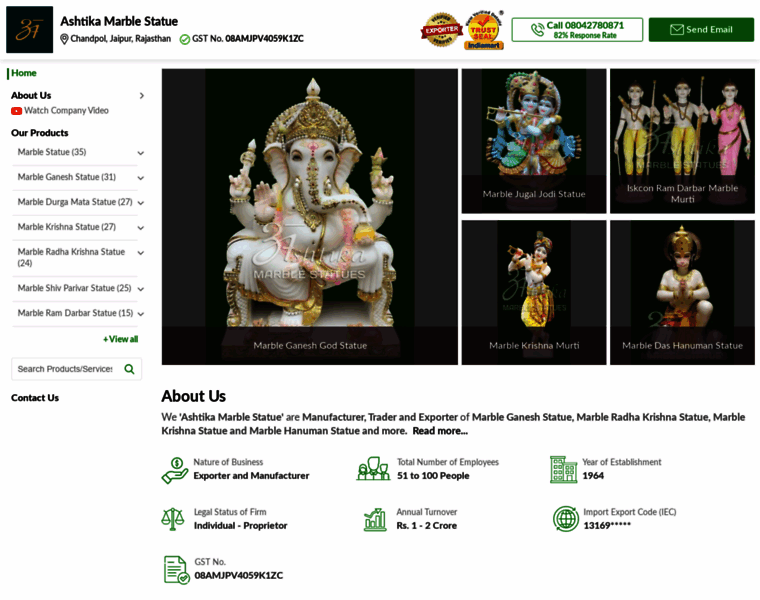Screen dimensions: 760x600
Task: Click the IndiaMART Trust Seal badge
Action: point(484,30)
